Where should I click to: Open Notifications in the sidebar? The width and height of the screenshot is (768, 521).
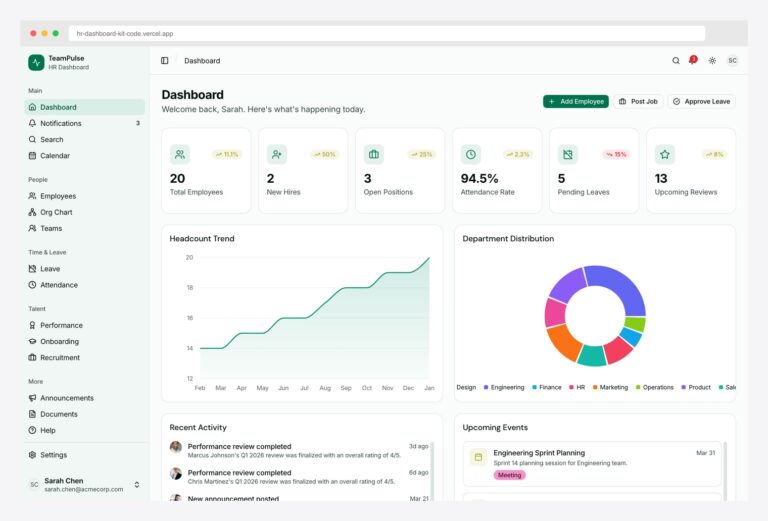point(84,123)
